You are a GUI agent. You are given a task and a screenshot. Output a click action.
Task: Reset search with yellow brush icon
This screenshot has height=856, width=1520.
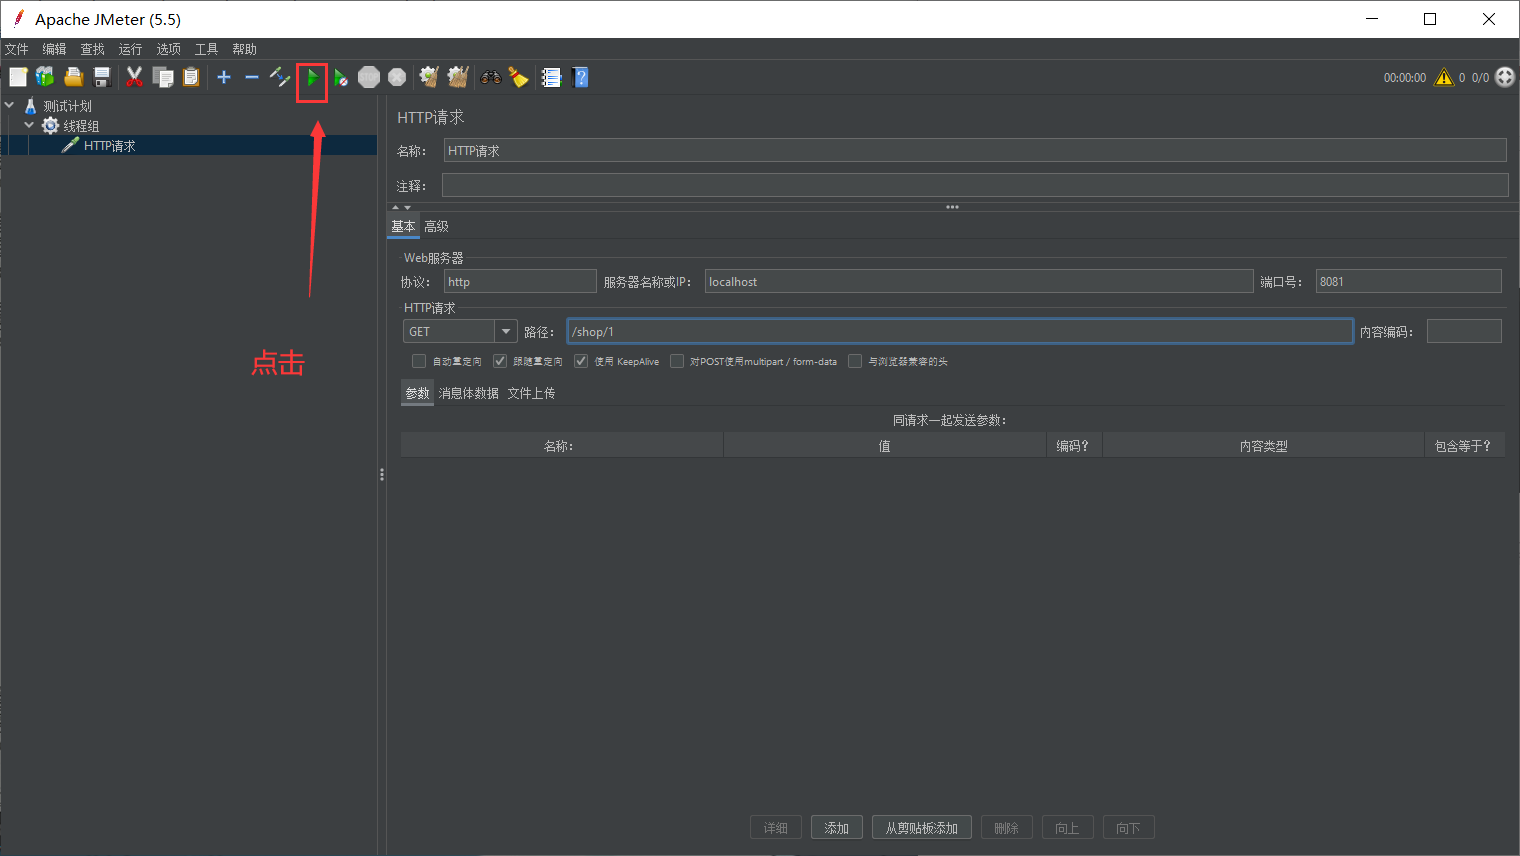[518, 77]
